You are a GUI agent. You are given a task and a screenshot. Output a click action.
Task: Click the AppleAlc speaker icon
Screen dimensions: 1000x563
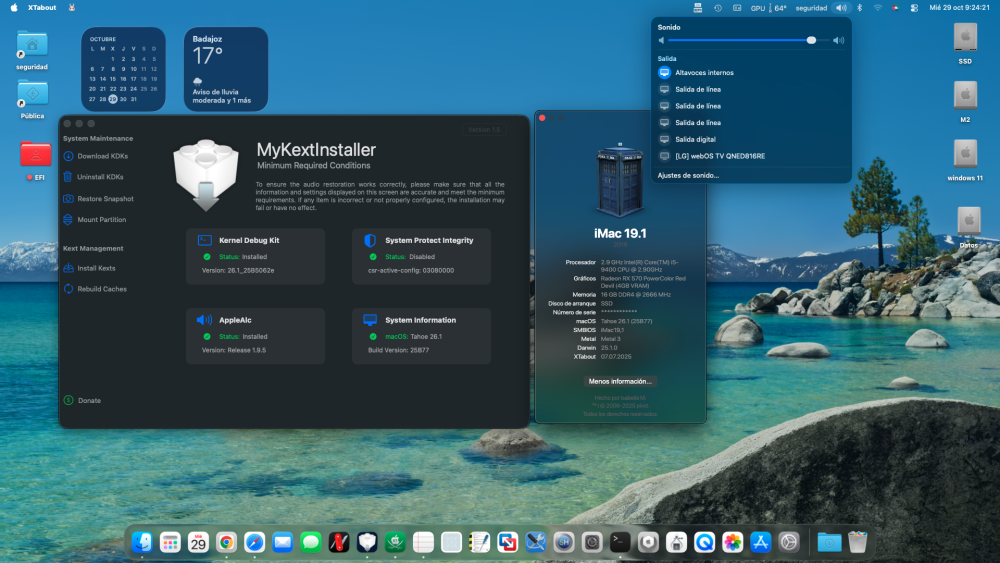[205, 320]
